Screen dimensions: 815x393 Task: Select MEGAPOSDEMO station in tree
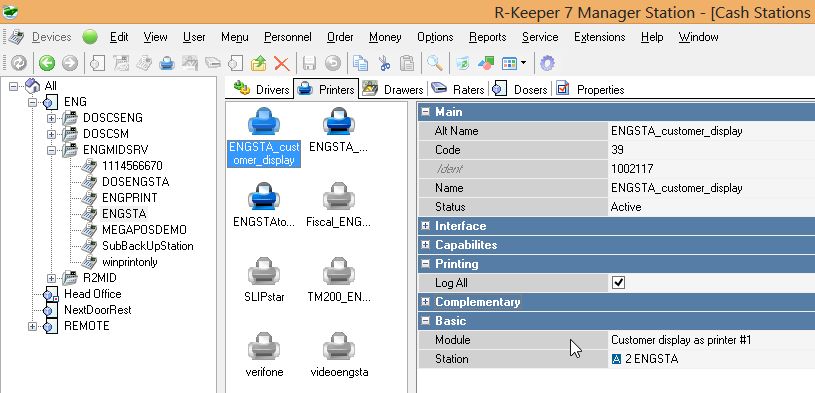144,230
